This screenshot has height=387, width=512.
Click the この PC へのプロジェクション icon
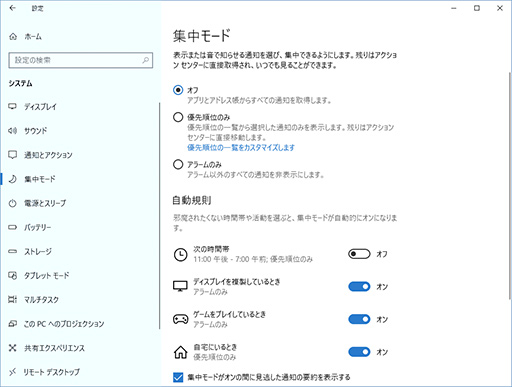(12, 324)
